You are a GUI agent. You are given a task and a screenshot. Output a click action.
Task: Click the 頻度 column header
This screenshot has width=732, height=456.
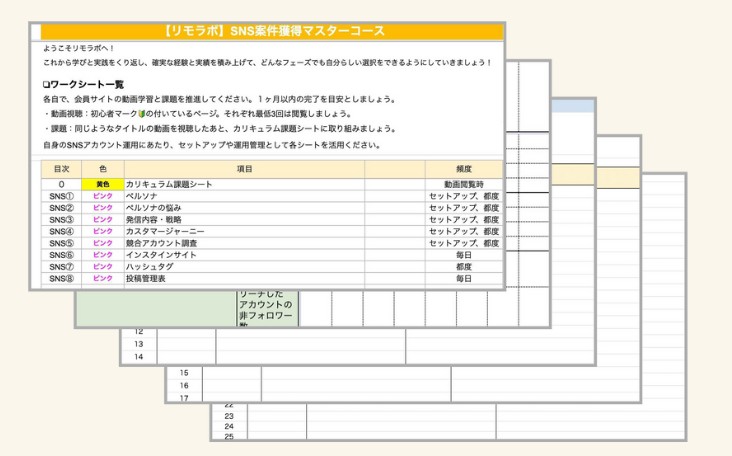tap(463, 170)
